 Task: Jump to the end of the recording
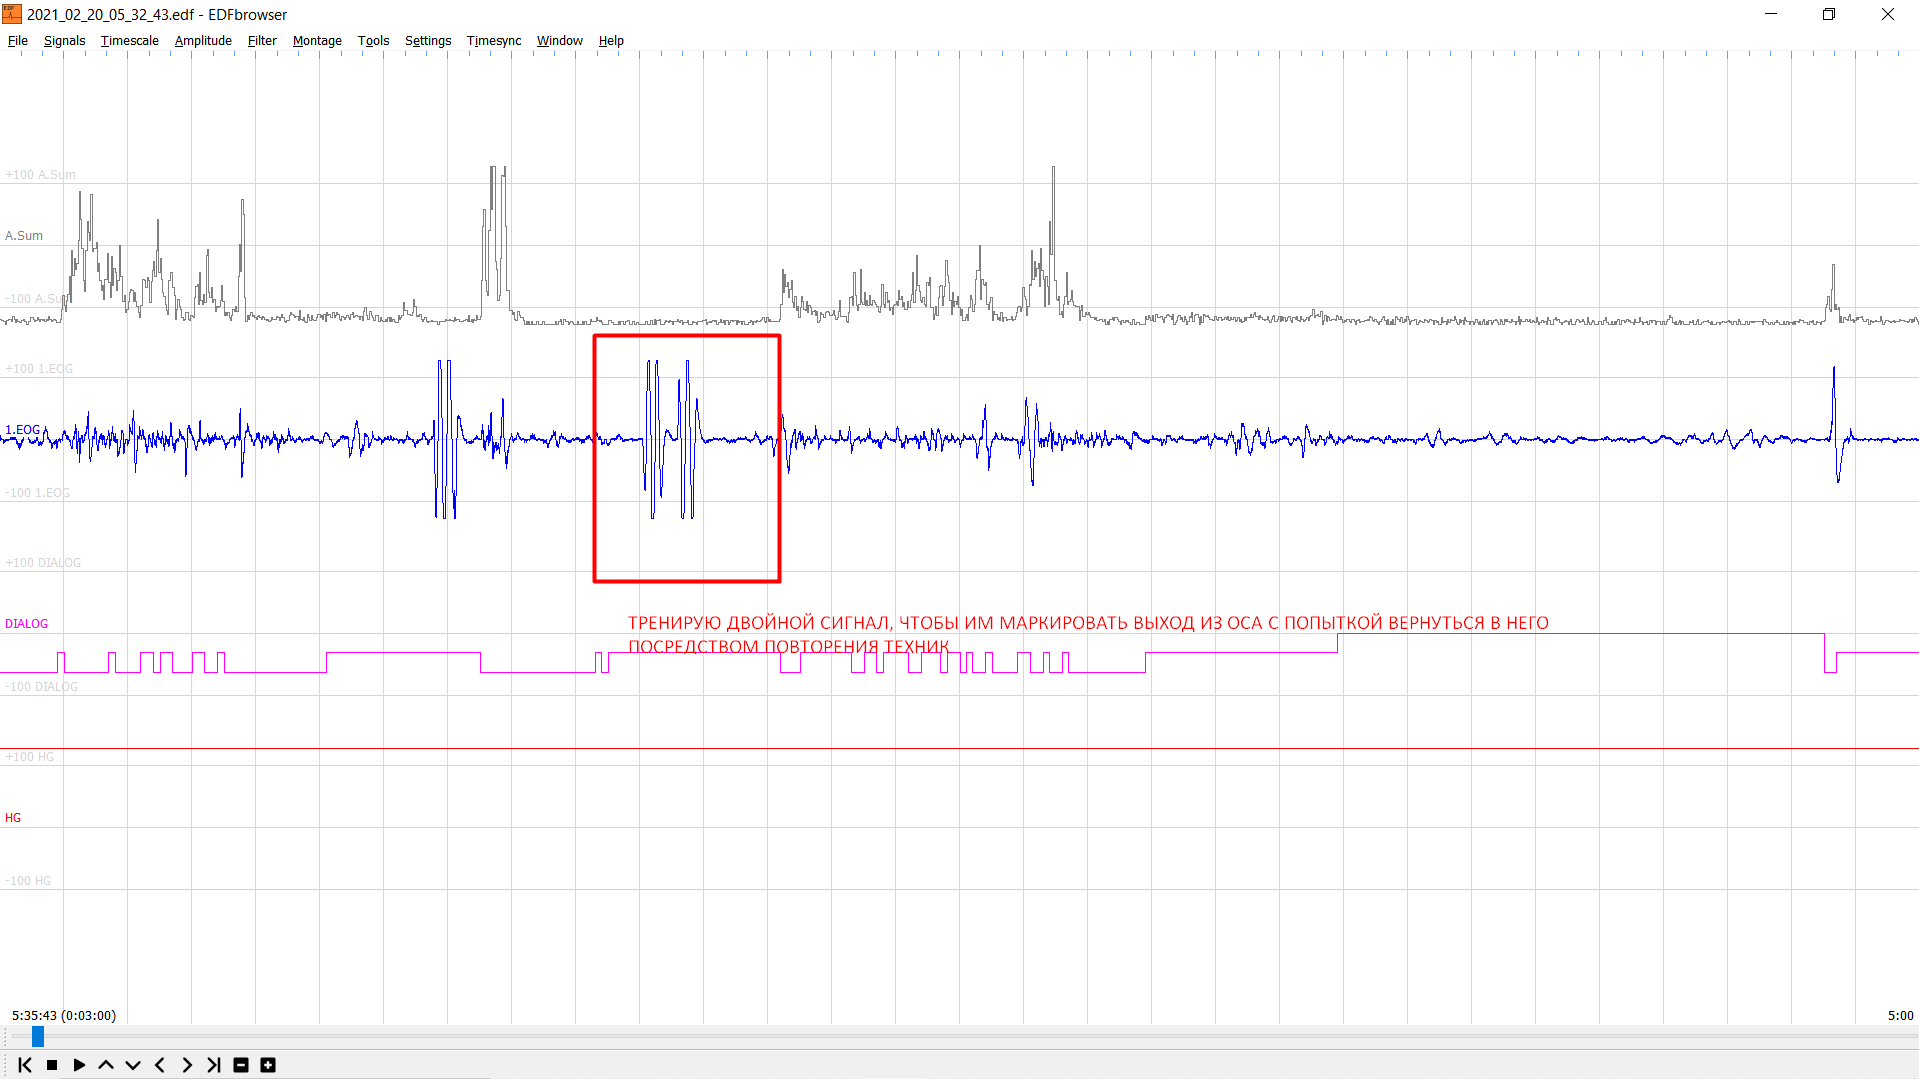point(214,1065)
